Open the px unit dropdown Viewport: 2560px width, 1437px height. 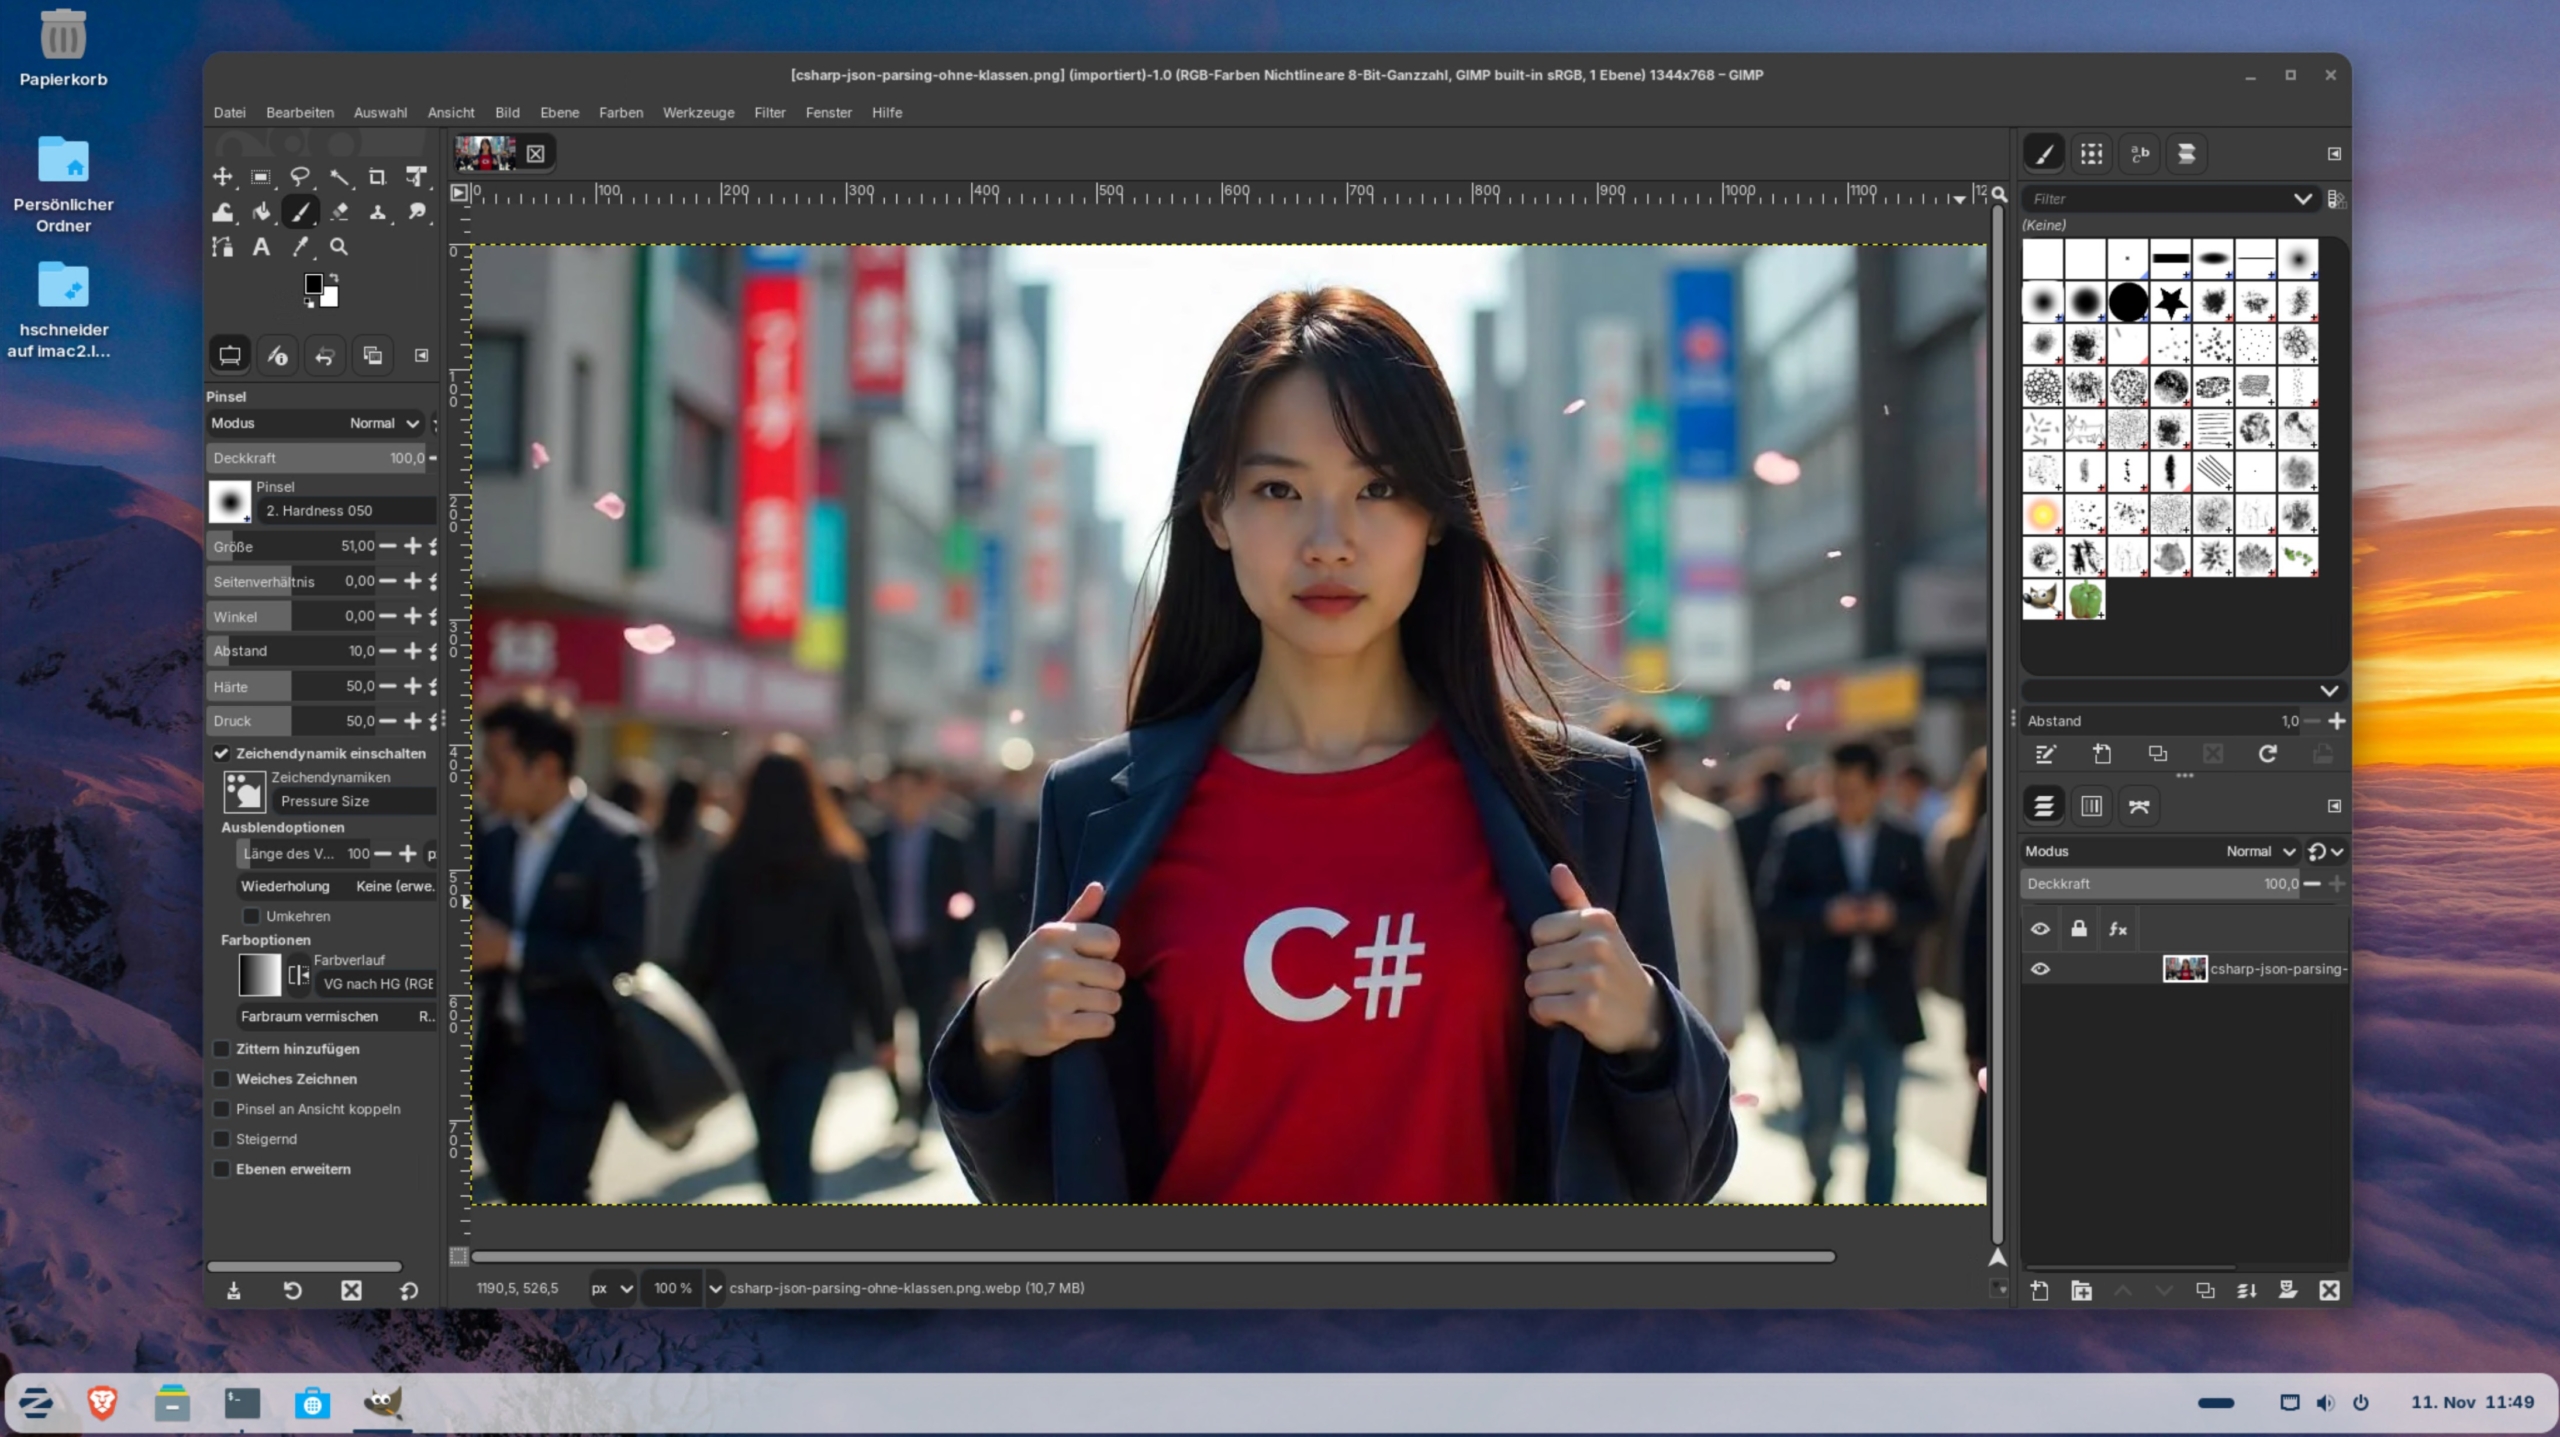coord(612,1288)
